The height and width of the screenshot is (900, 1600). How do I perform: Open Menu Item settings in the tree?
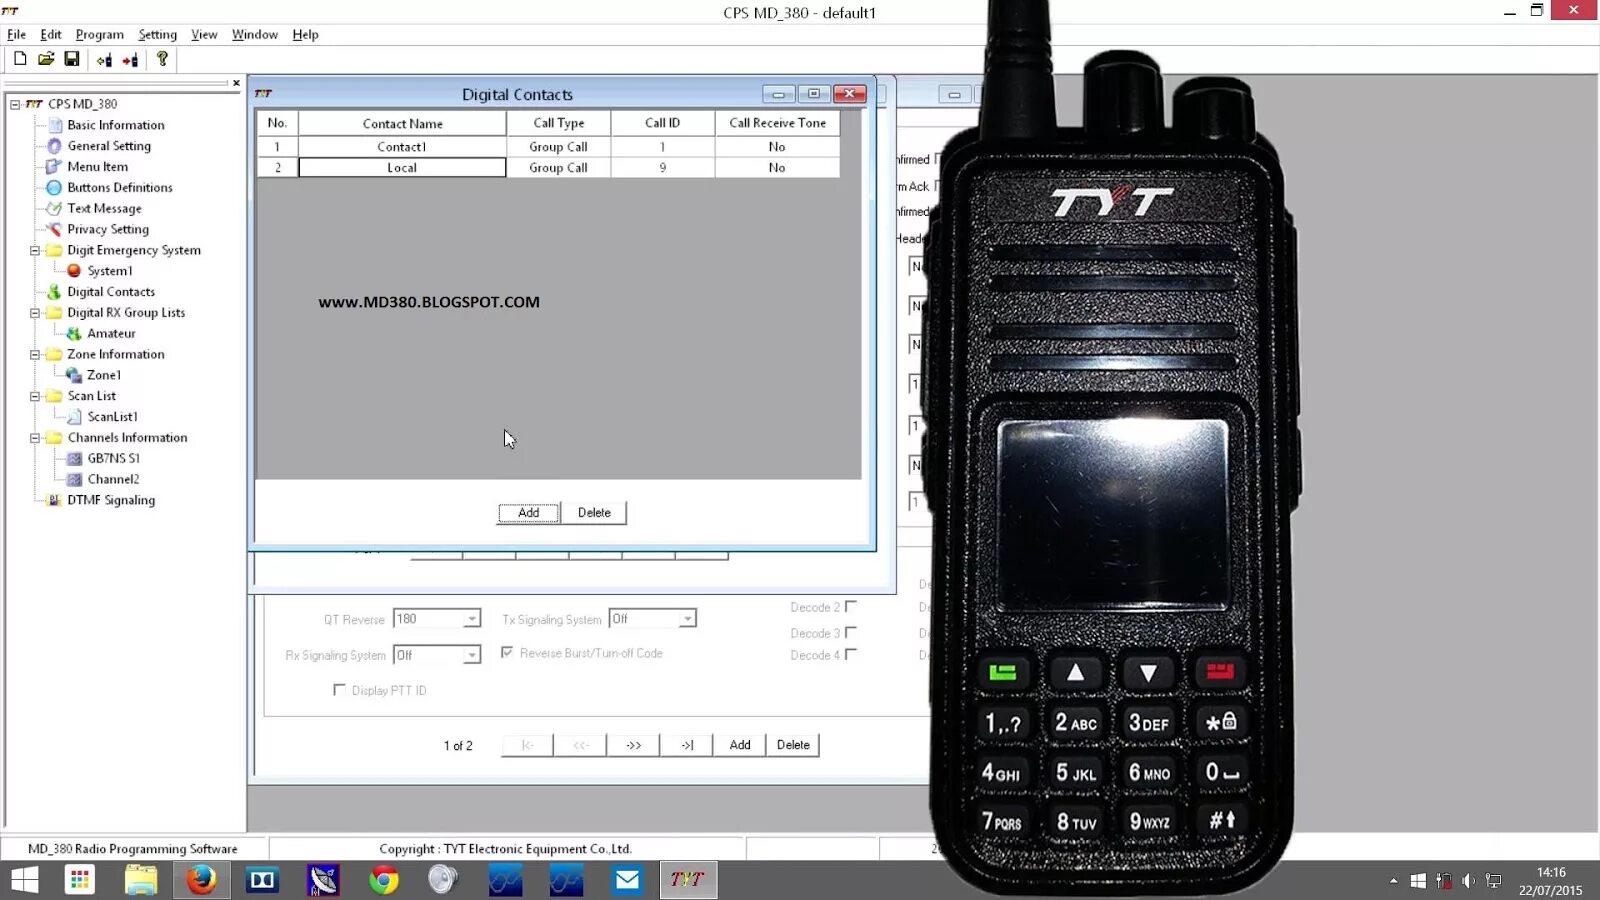pos(97,167)
